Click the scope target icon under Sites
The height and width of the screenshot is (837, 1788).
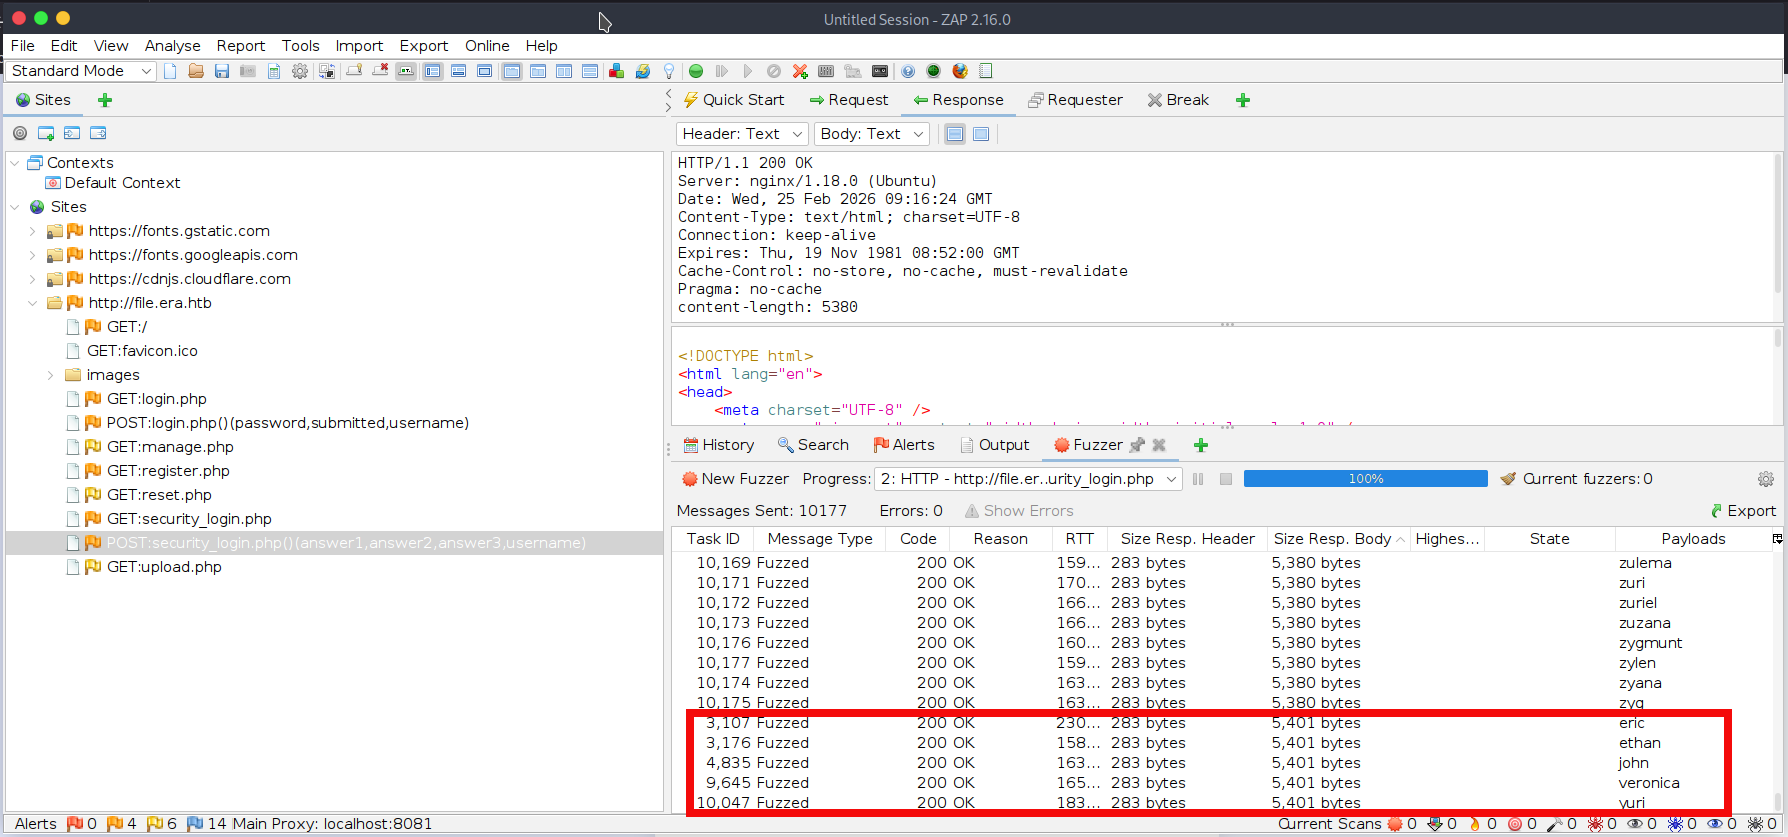(20, 133)
